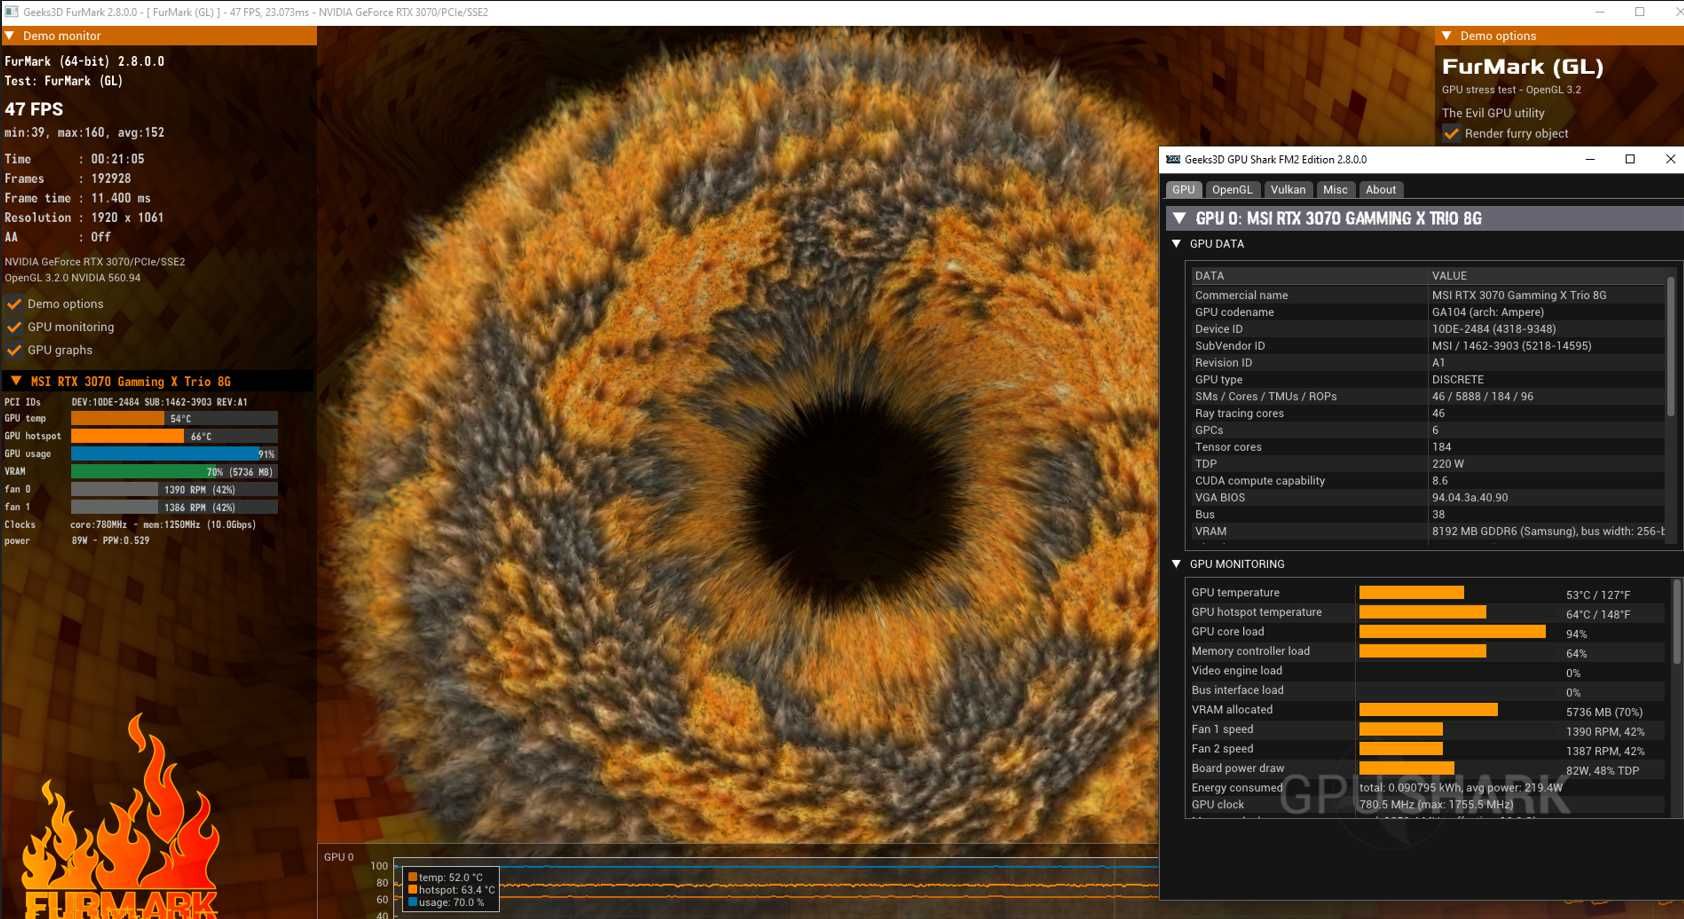This screenshot has width=1684, height=919.
Task: Select the TDP row showing 220 W
Action: click(x=1427, y=464)
